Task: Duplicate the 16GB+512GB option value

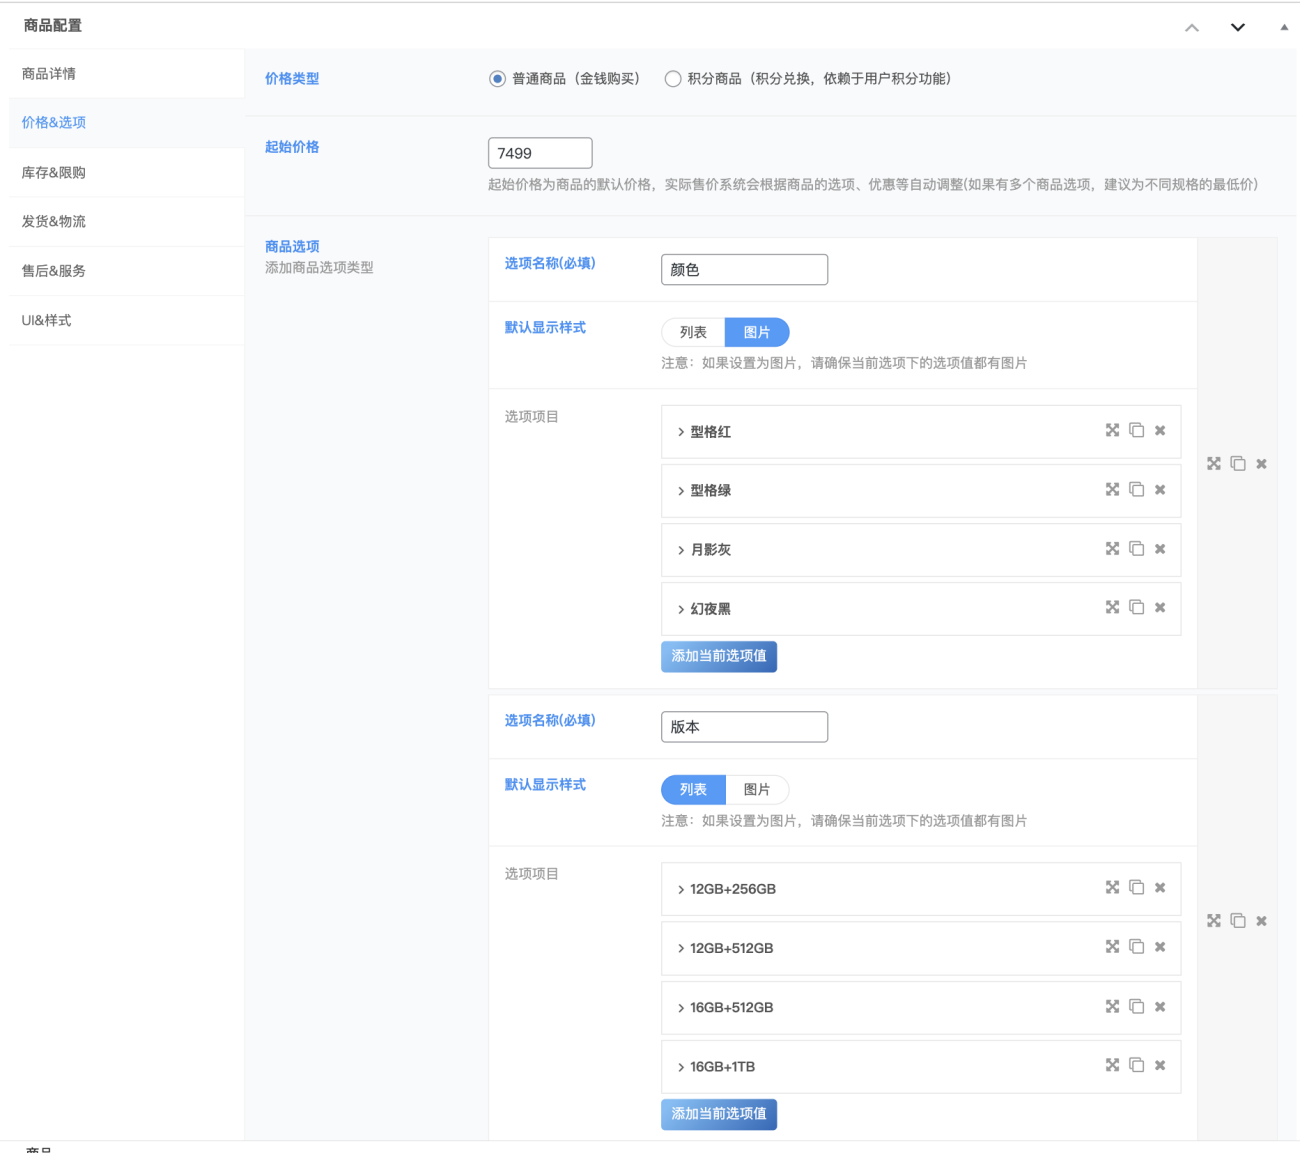Action: tap(1136, 1007)
